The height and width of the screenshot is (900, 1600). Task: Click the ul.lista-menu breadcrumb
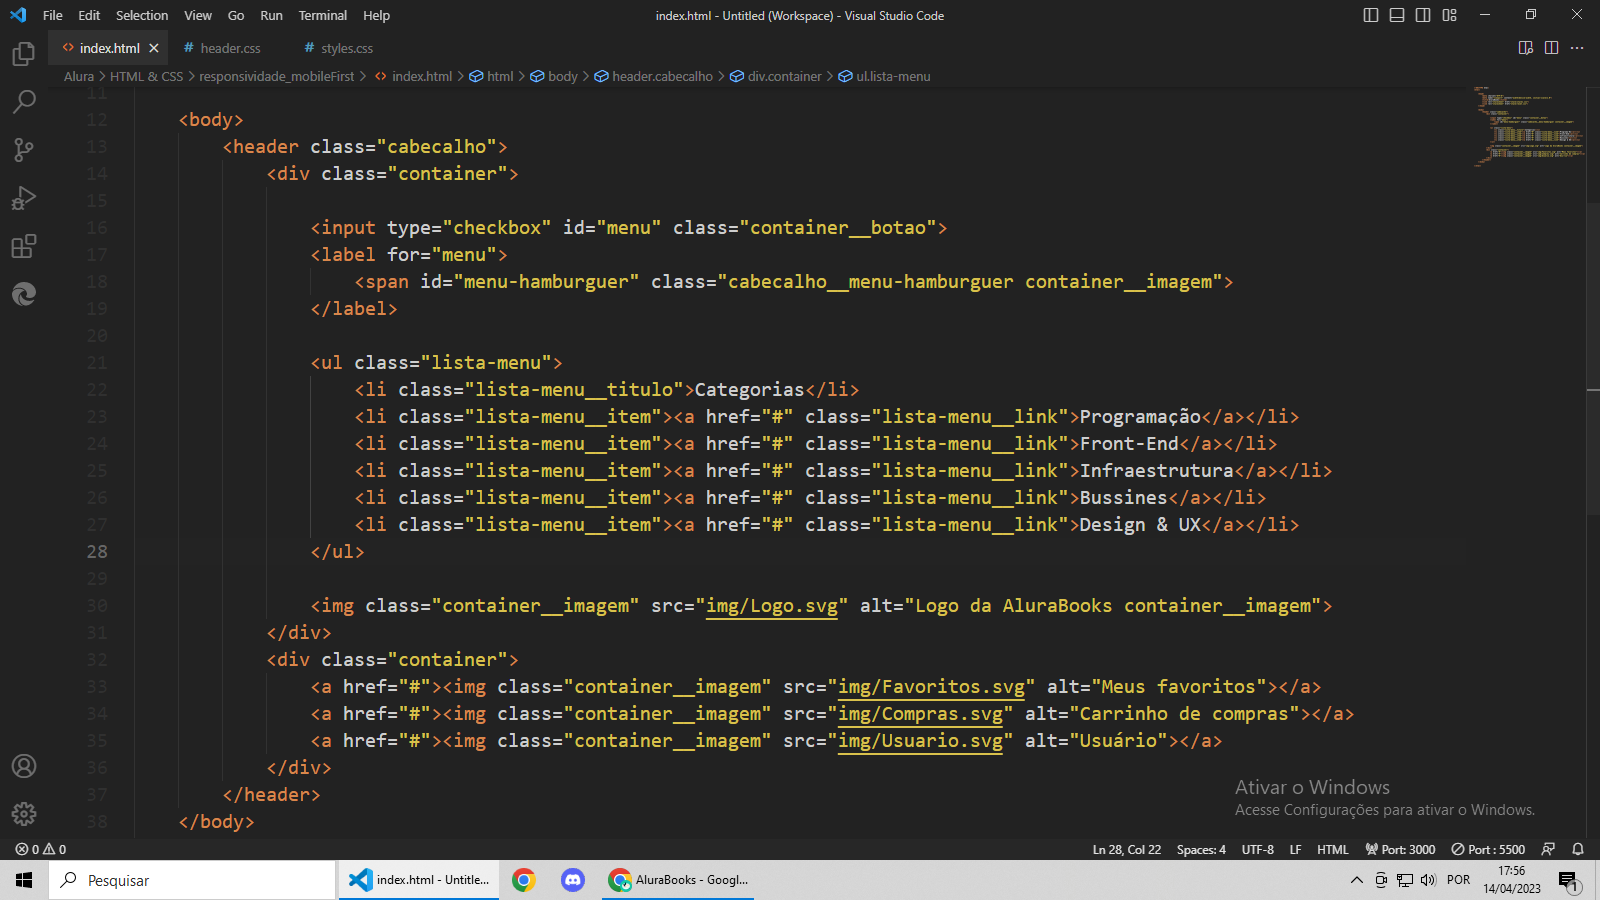coord(885,76)
